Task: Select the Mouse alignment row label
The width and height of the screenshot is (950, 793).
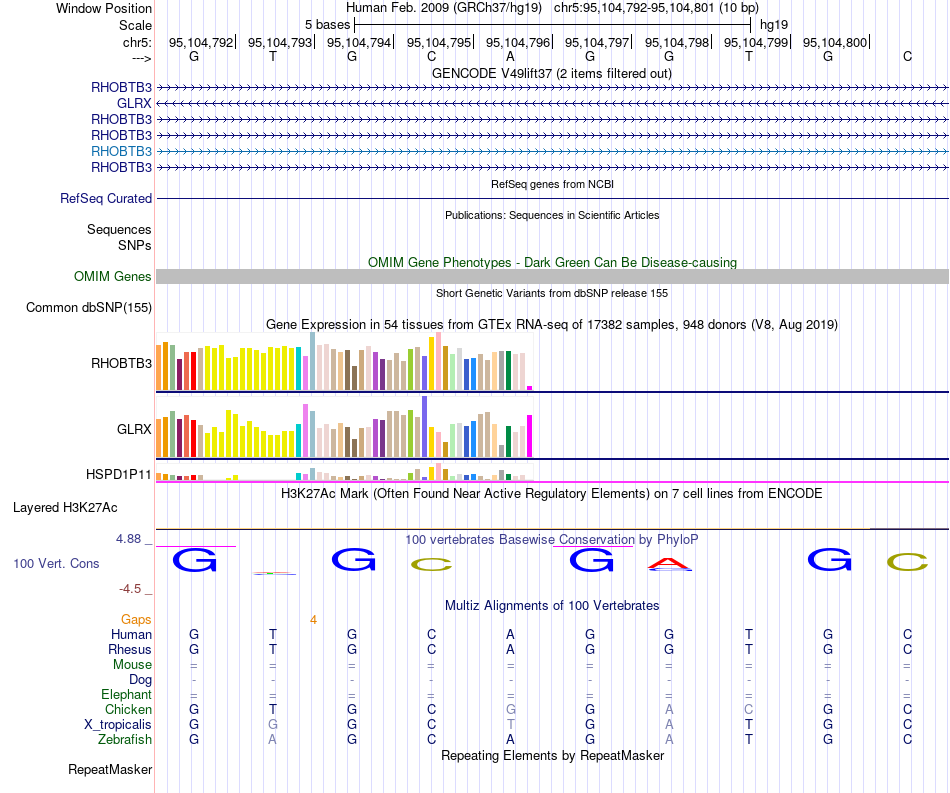Action: click(132, 665)
